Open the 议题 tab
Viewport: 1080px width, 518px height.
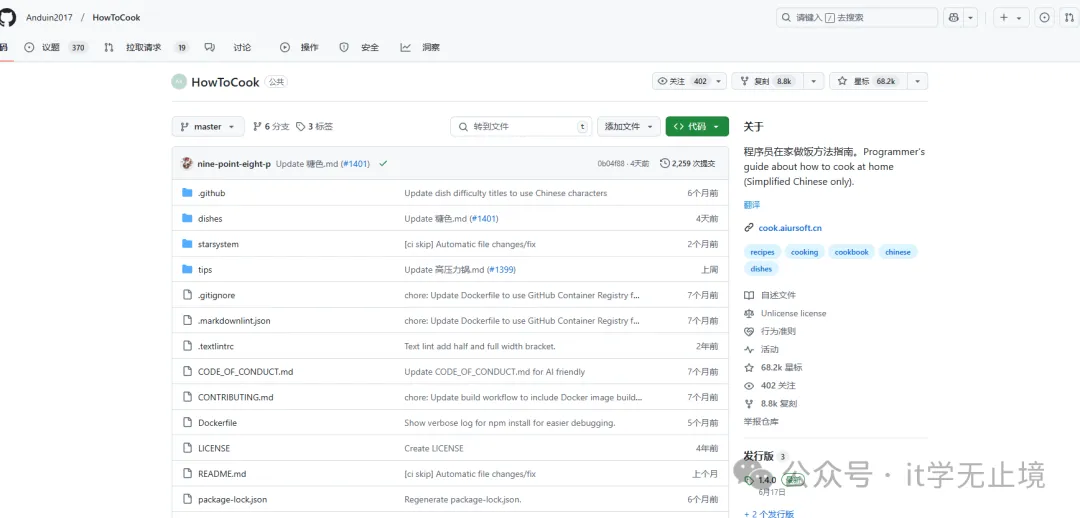(x=55, y=48)
